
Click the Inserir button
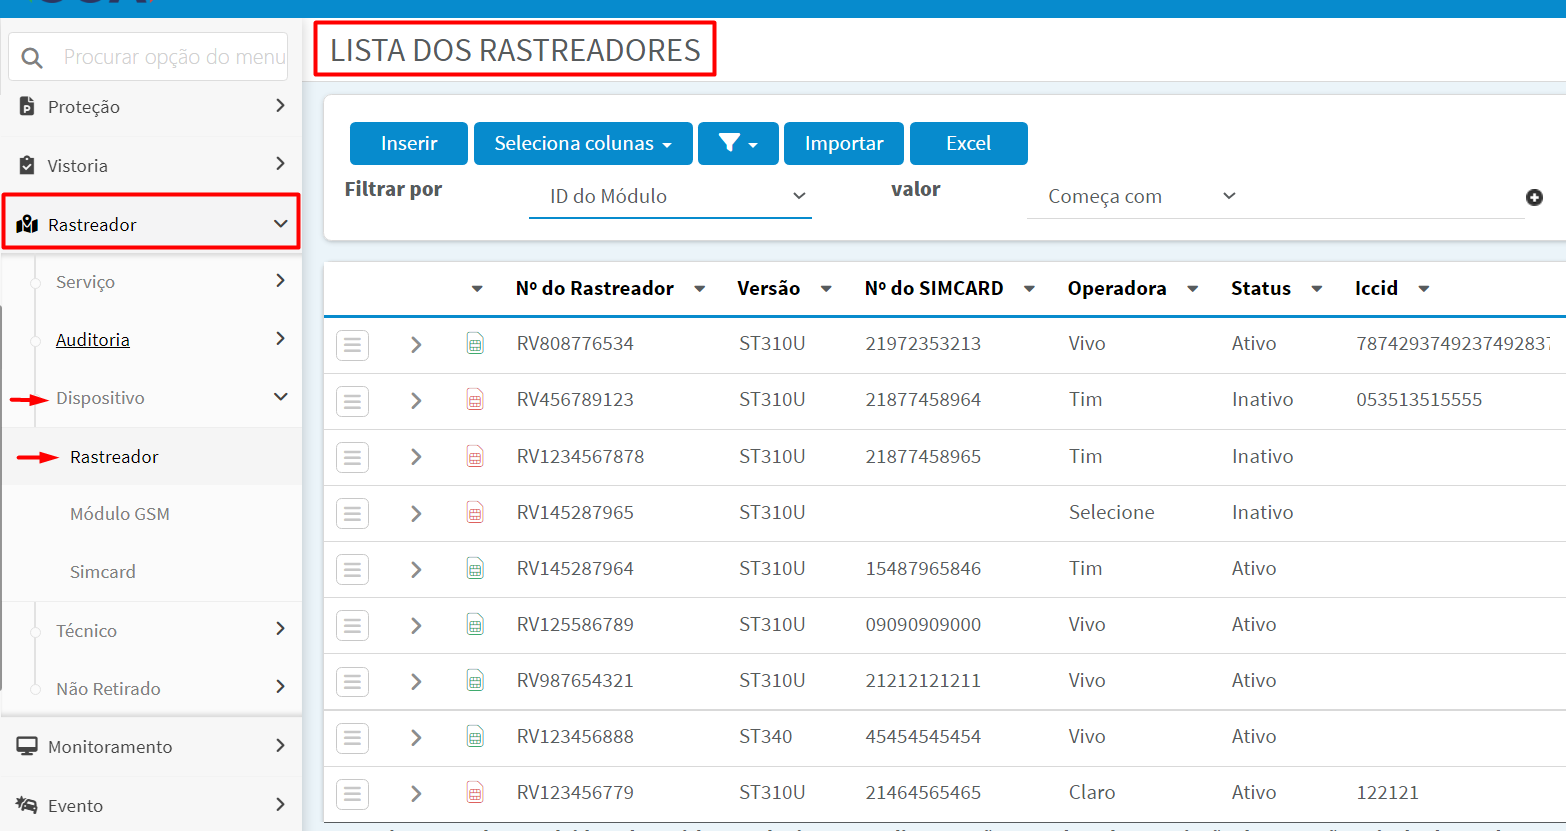tap(409, 143)
